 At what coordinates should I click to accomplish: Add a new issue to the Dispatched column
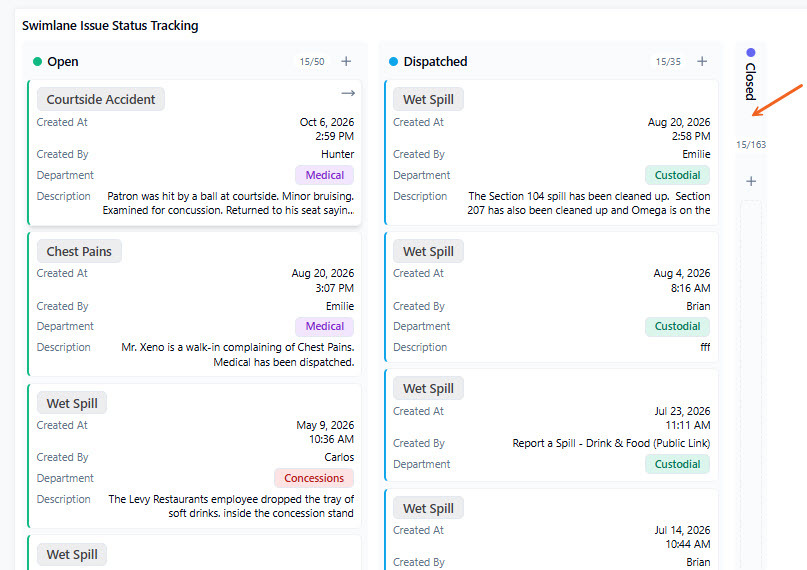pyautogui.click(x=702, y=61)
